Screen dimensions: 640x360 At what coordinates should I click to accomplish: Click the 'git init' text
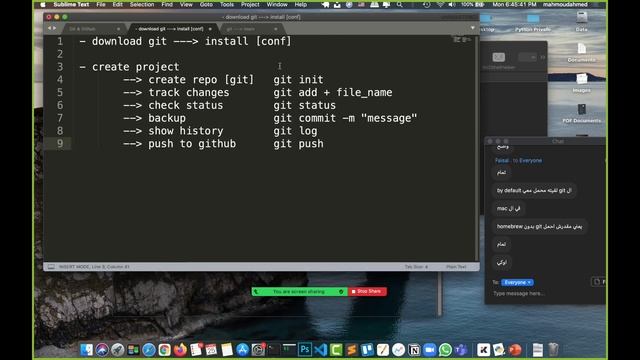[x=298, y=80]
